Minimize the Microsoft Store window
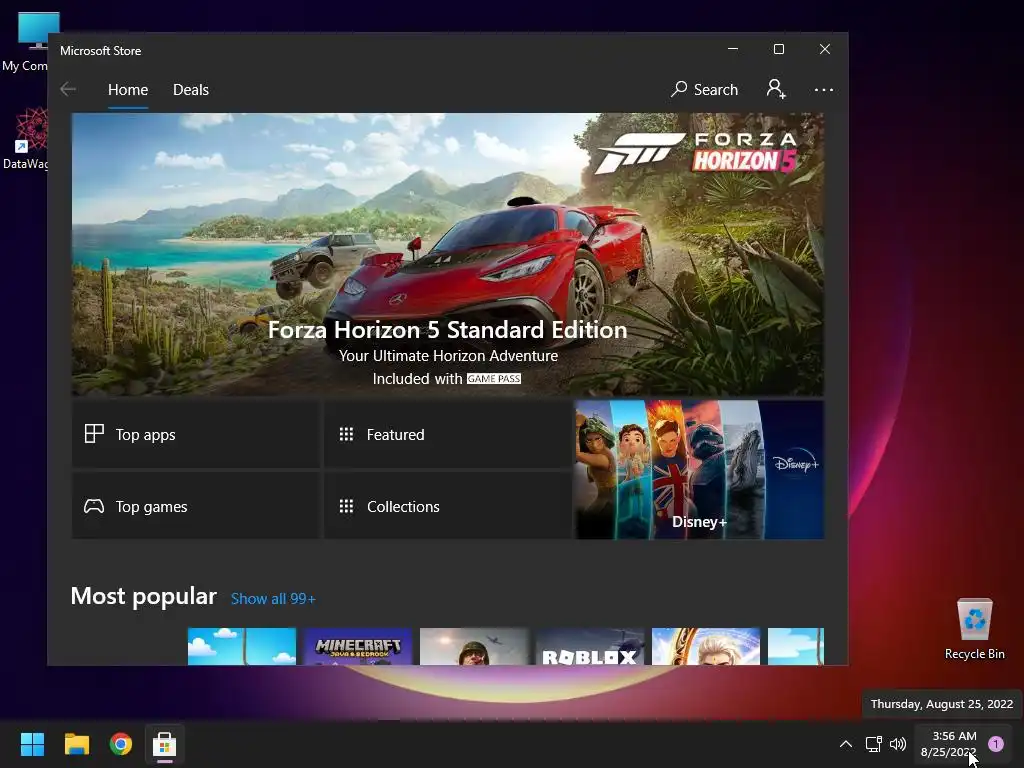Image resolution: width=1024 pixels, height=768 pixels. click(x=733, y=49)
